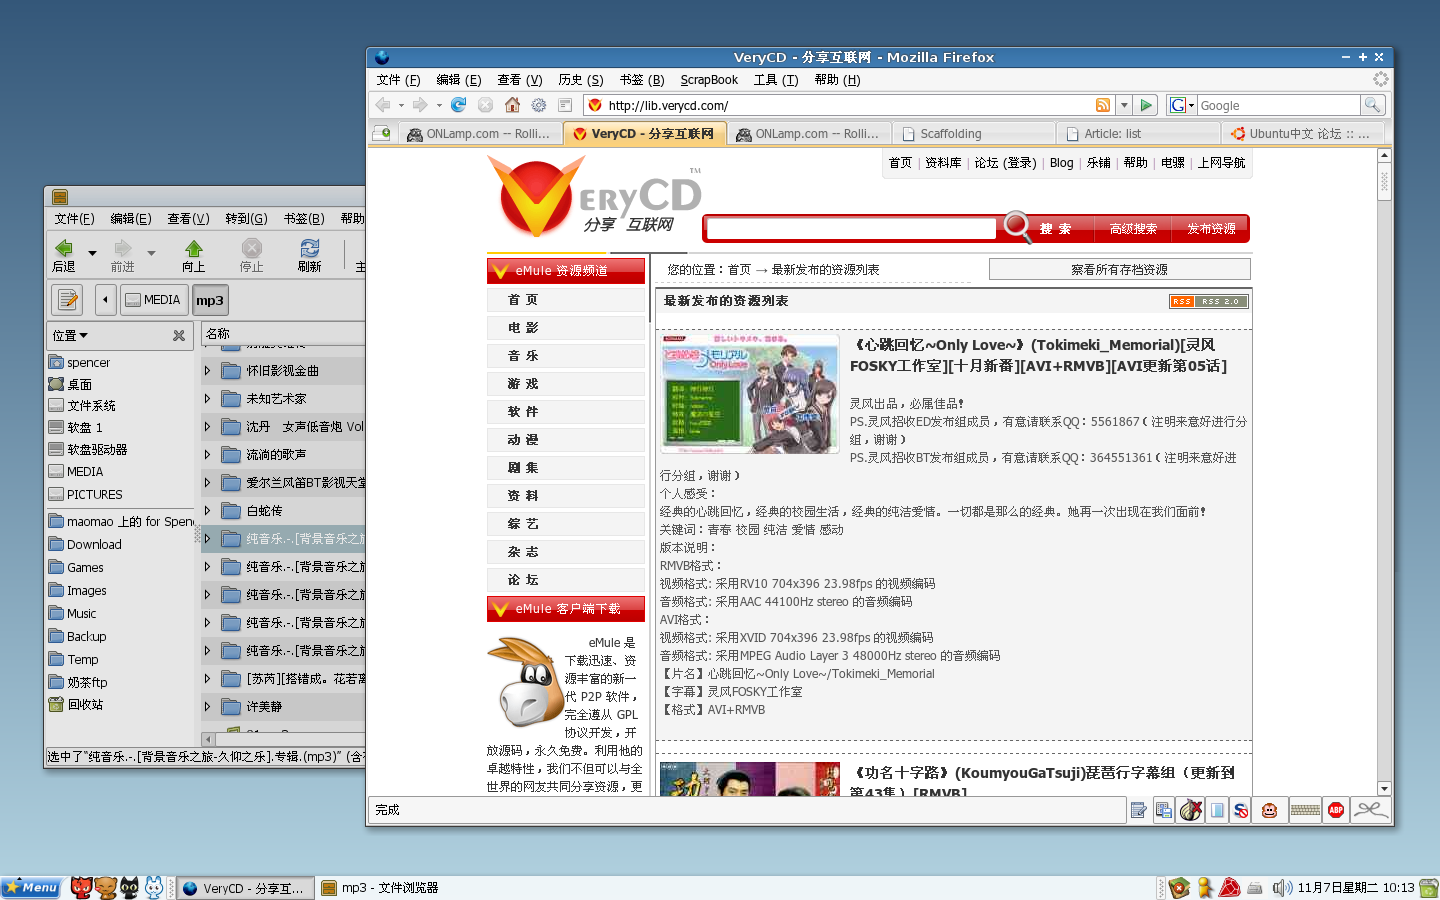
Task: Click the volume speaker icon in system tray
Action: 1282,887
